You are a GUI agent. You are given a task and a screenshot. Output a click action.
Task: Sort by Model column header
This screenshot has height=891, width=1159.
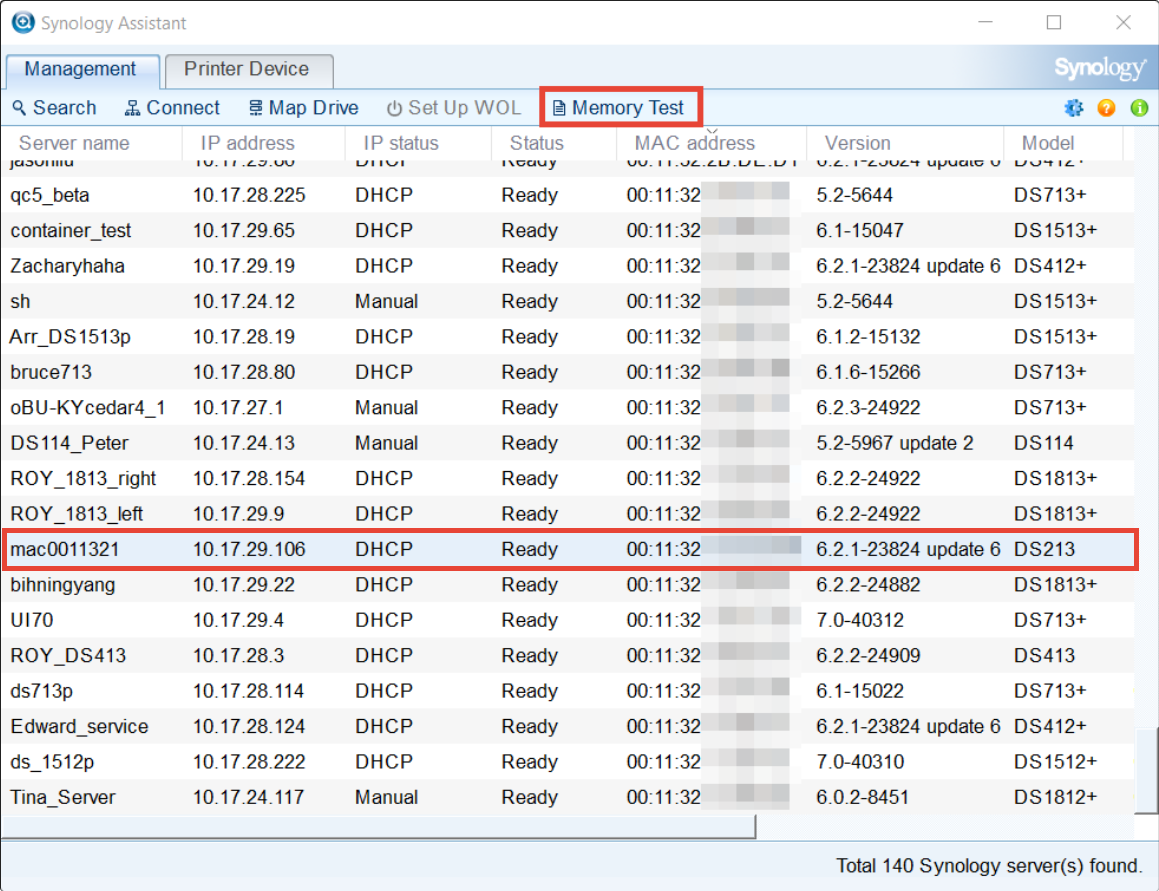(1063, 143)
